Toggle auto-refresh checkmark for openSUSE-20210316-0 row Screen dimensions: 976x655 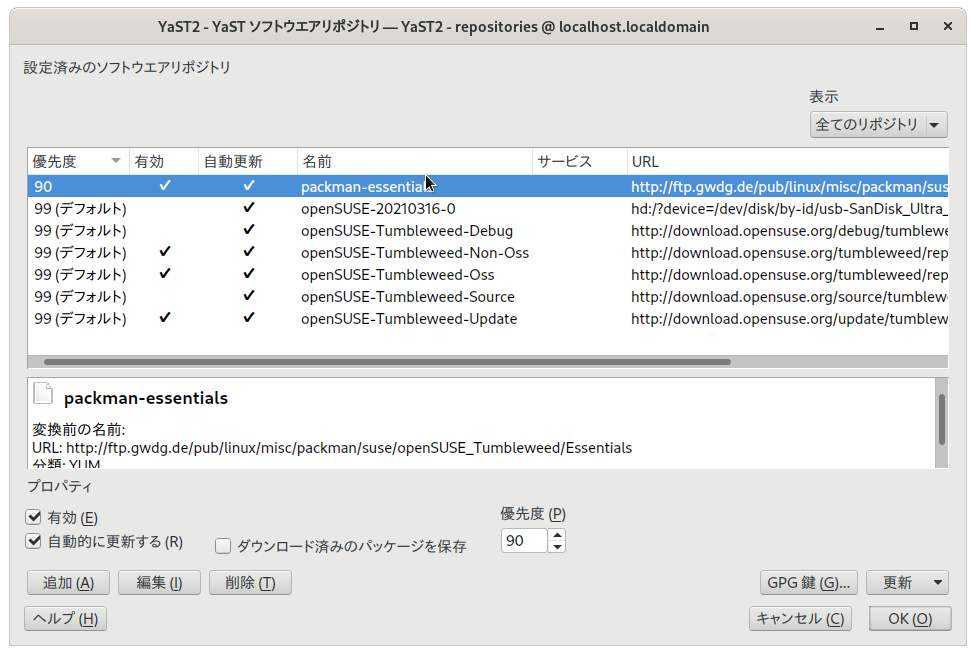249,208
